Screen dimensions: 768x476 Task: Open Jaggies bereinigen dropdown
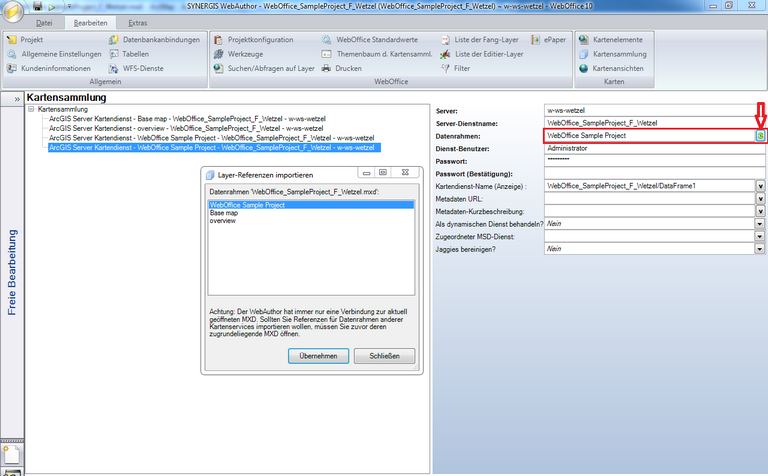pyautogui.click(x=760, y=249)
